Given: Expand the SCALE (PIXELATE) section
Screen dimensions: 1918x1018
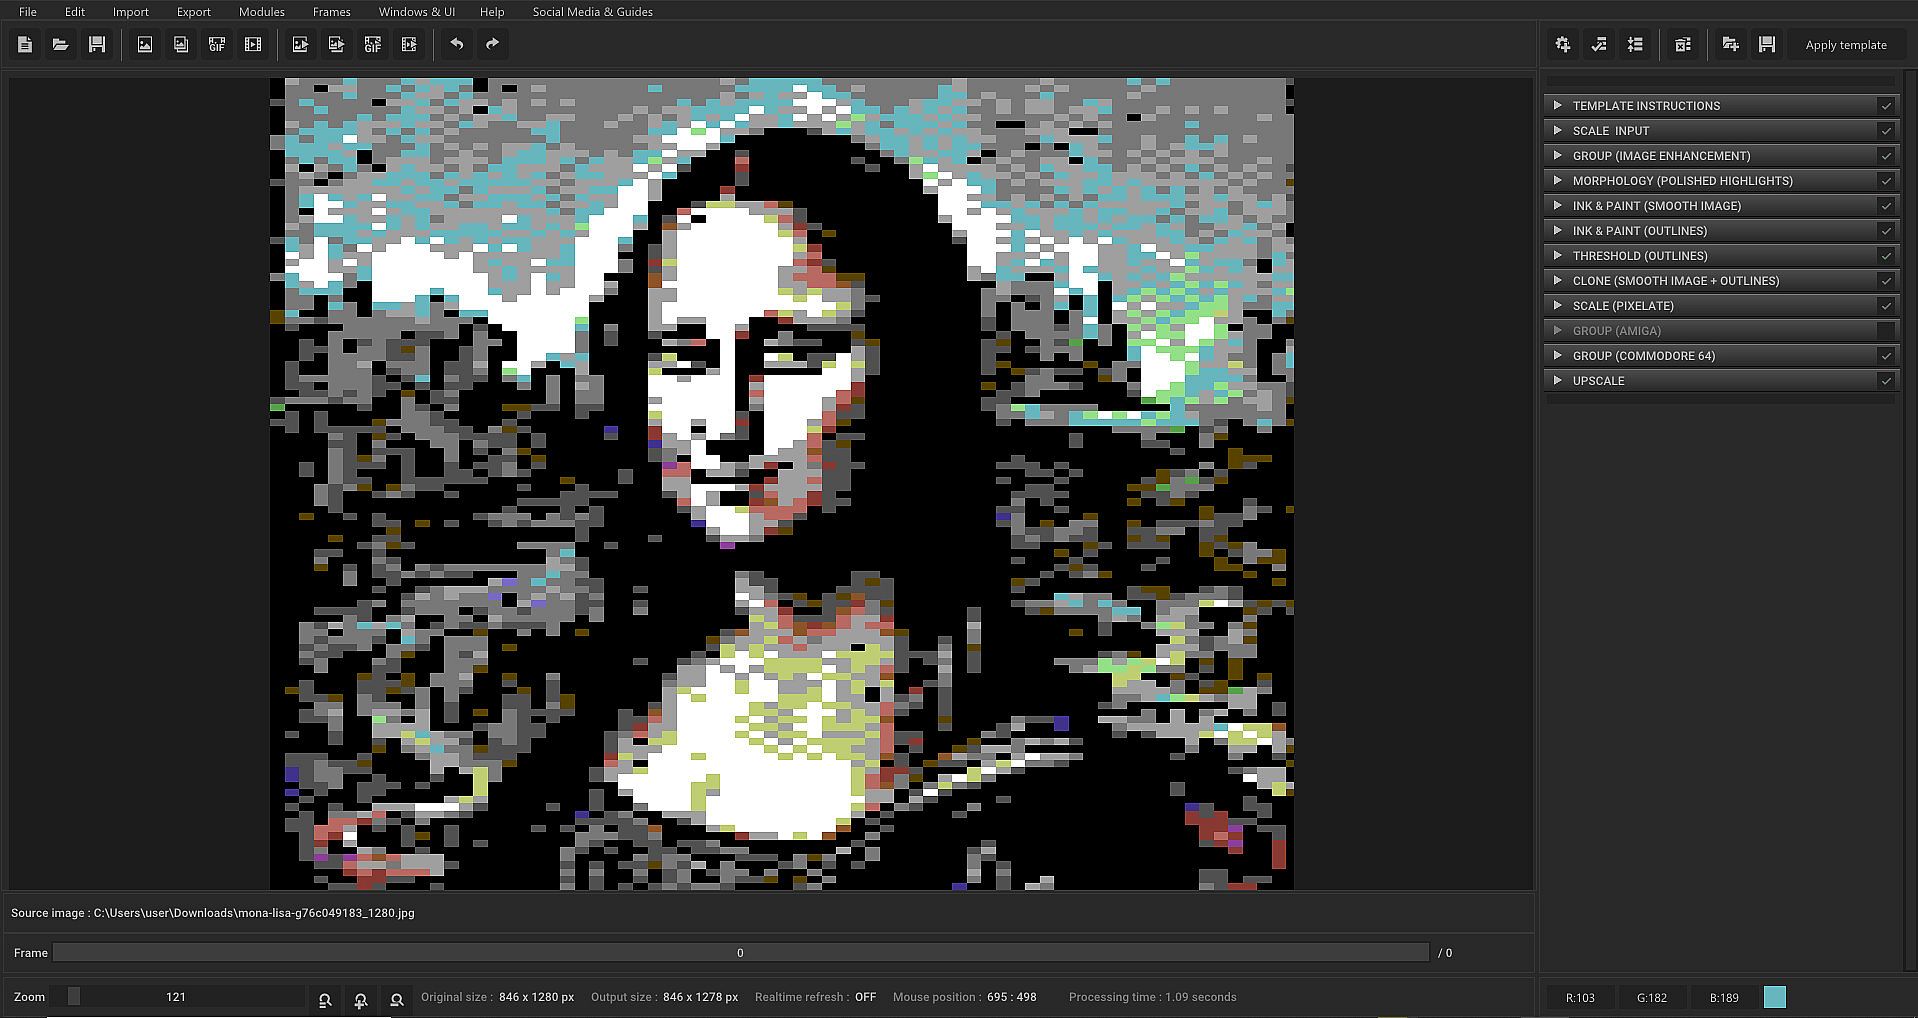Looking at the screenshot, I should 1557,306.
